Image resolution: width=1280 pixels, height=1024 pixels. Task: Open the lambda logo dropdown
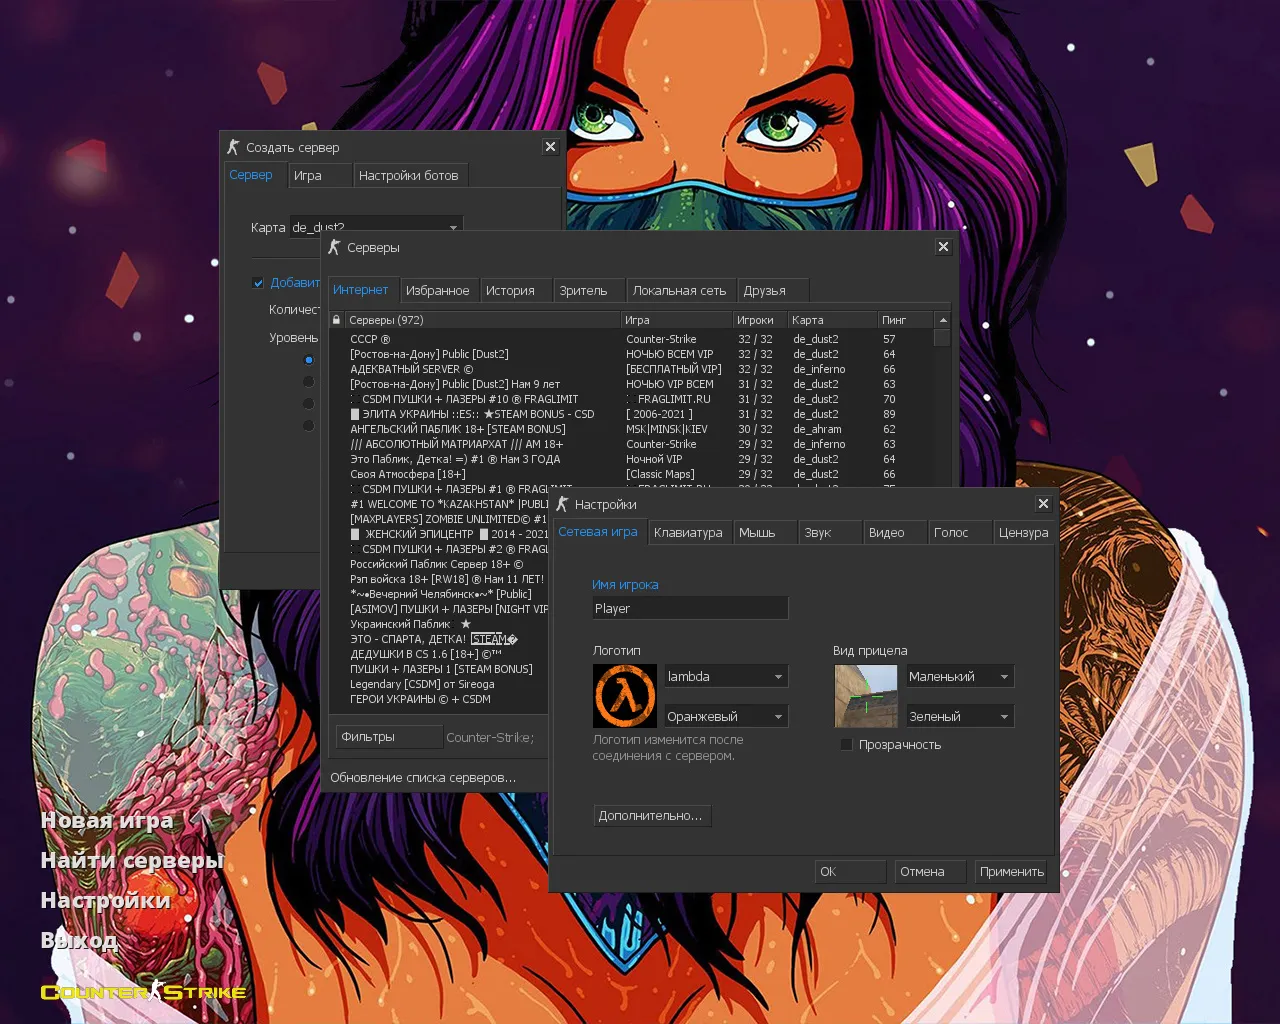[x=726, y=677]
